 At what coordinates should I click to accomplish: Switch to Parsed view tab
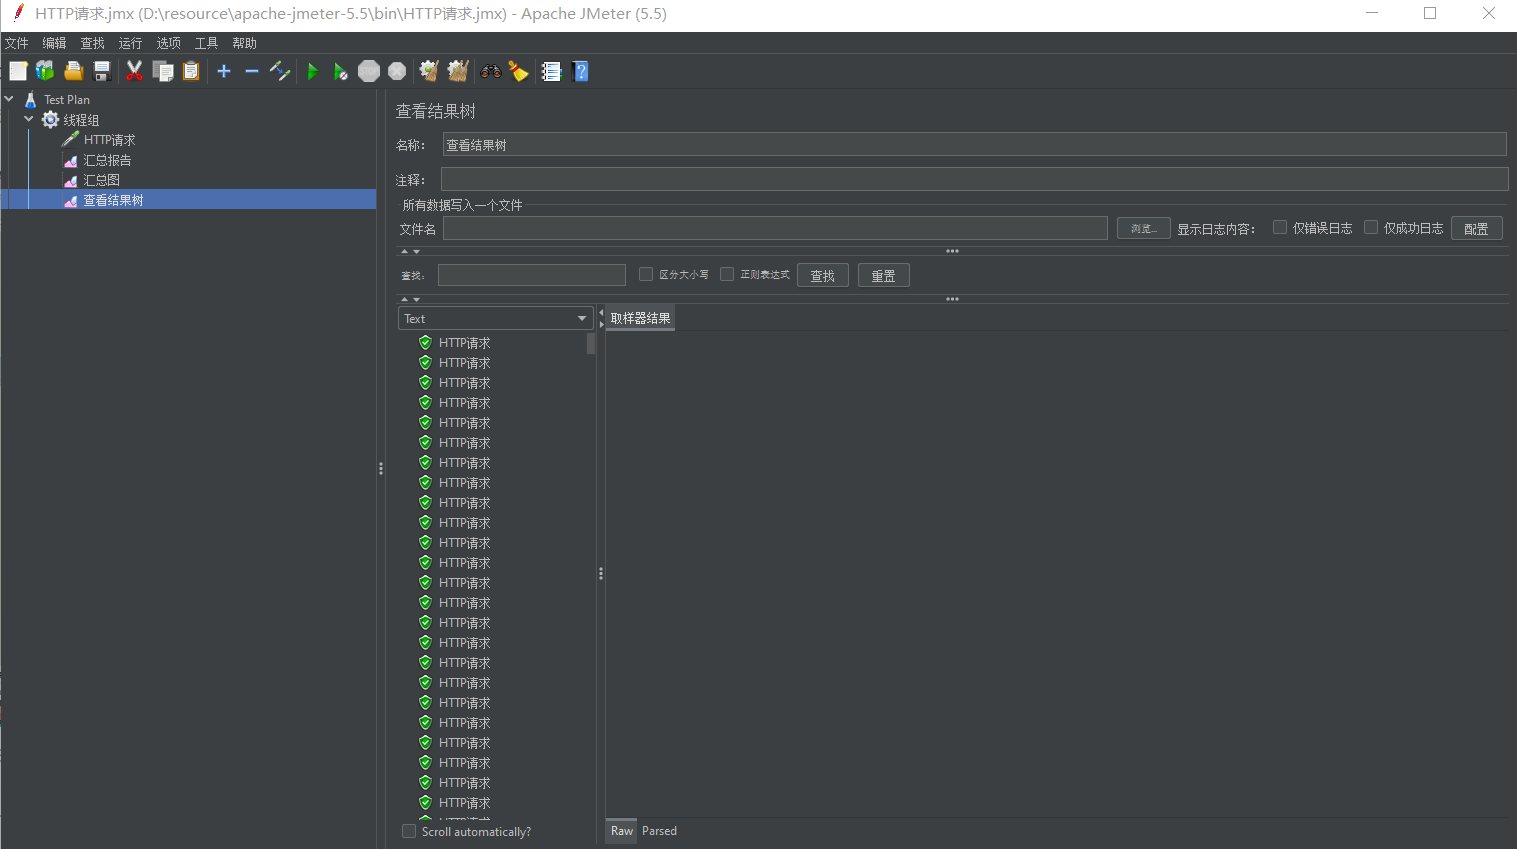pyautogui.click(x=659, y=831)
